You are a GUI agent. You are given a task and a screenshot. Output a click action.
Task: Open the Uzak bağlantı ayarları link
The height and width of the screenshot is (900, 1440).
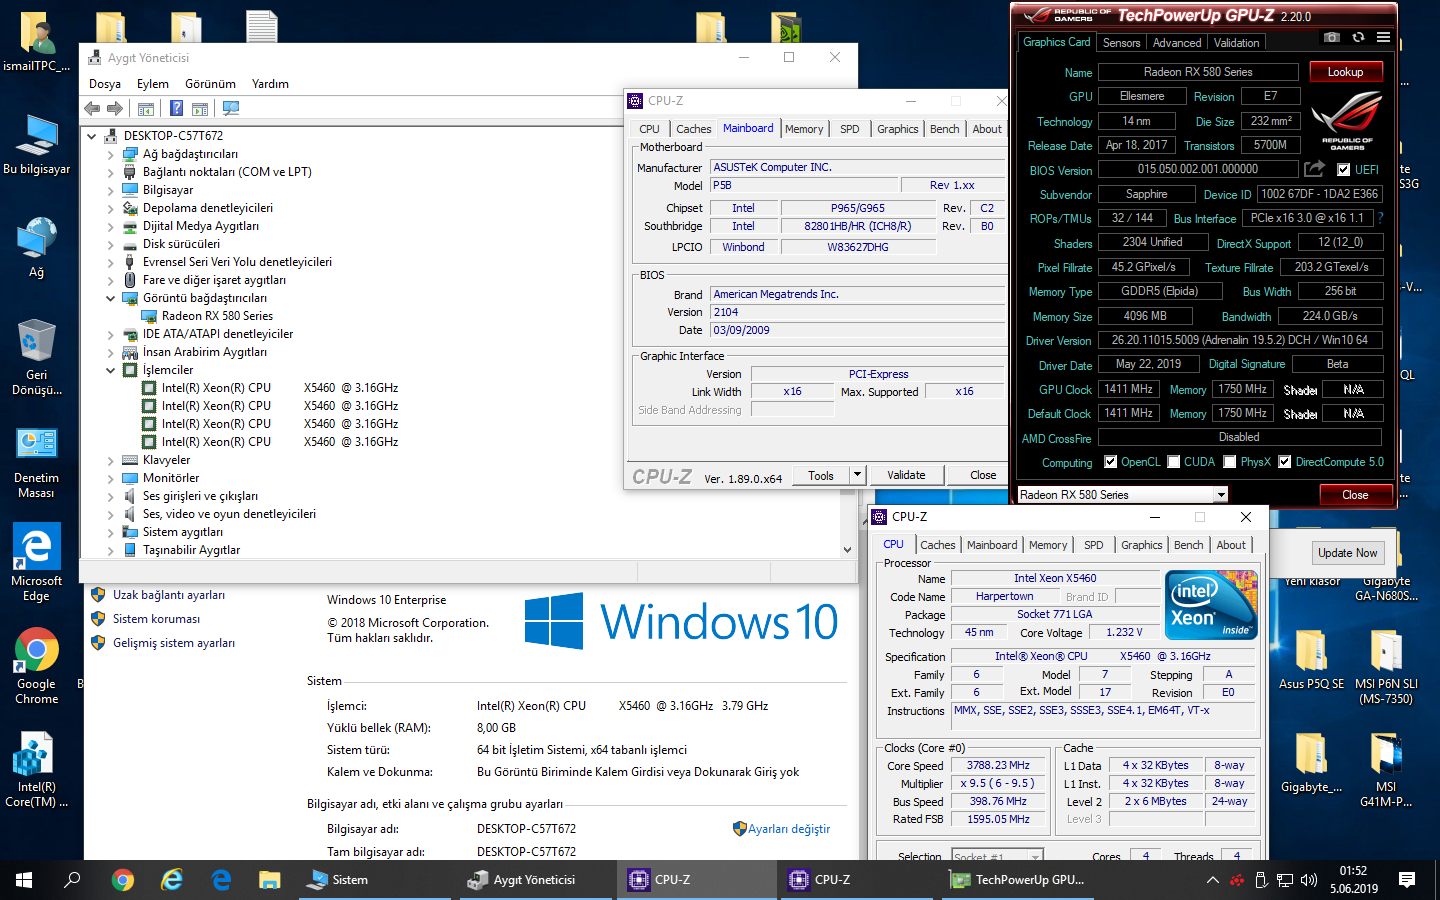tap(169, 595)
